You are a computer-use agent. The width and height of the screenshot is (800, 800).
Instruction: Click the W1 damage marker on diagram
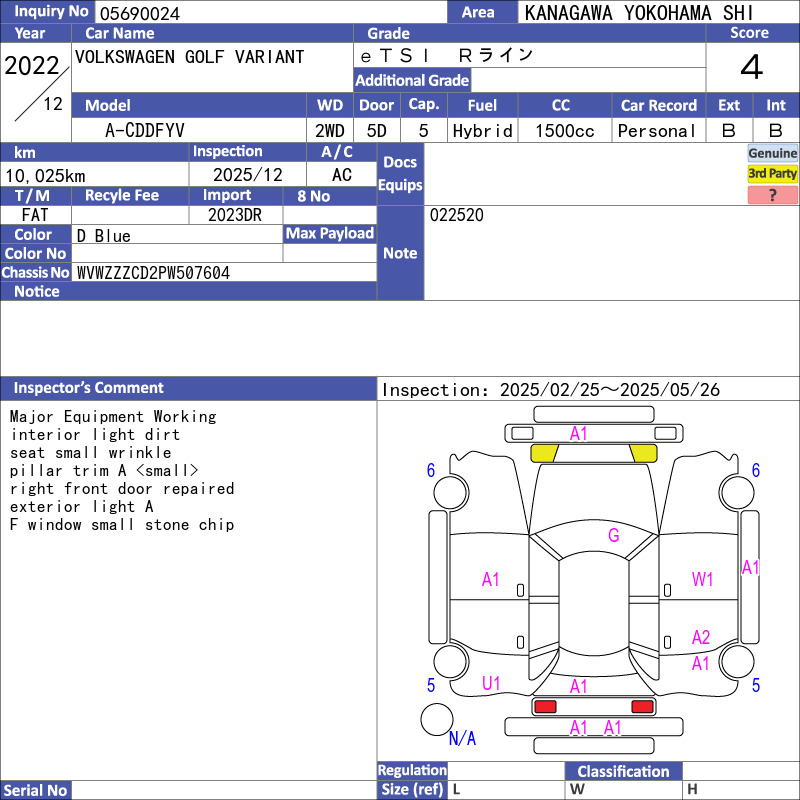coord(703,579)
